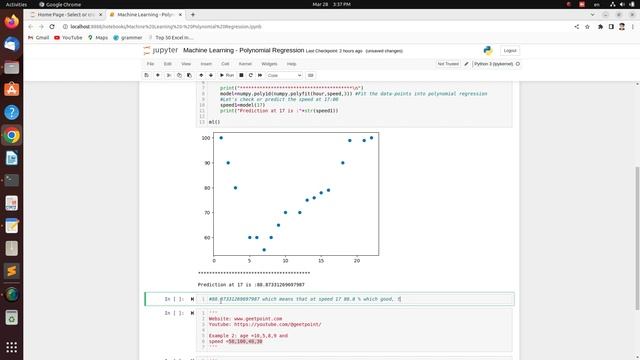Open Terminal from the dock
Viewport: 640px width, 360px height.
tap(11, 180)
